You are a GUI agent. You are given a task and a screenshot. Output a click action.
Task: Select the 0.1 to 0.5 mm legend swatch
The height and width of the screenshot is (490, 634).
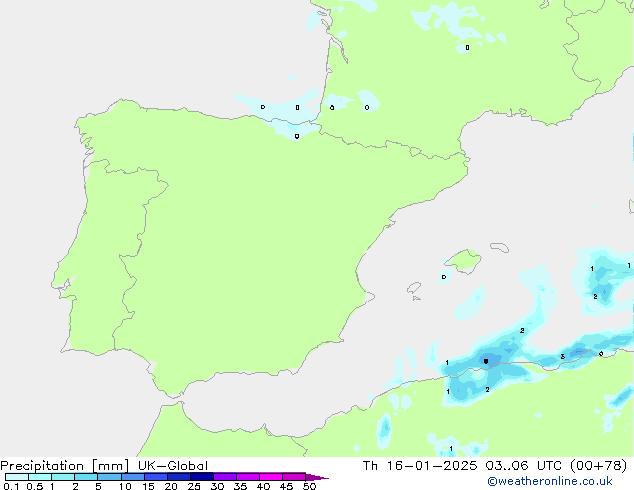coord(17,477)
